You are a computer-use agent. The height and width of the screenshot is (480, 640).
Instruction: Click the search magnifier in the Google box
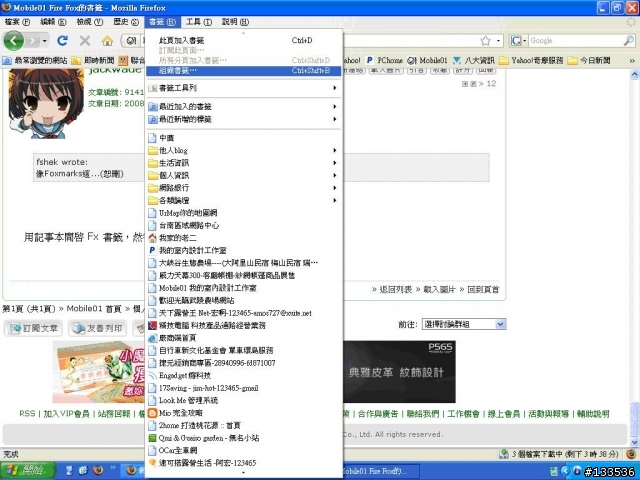(x=629, y=40)
